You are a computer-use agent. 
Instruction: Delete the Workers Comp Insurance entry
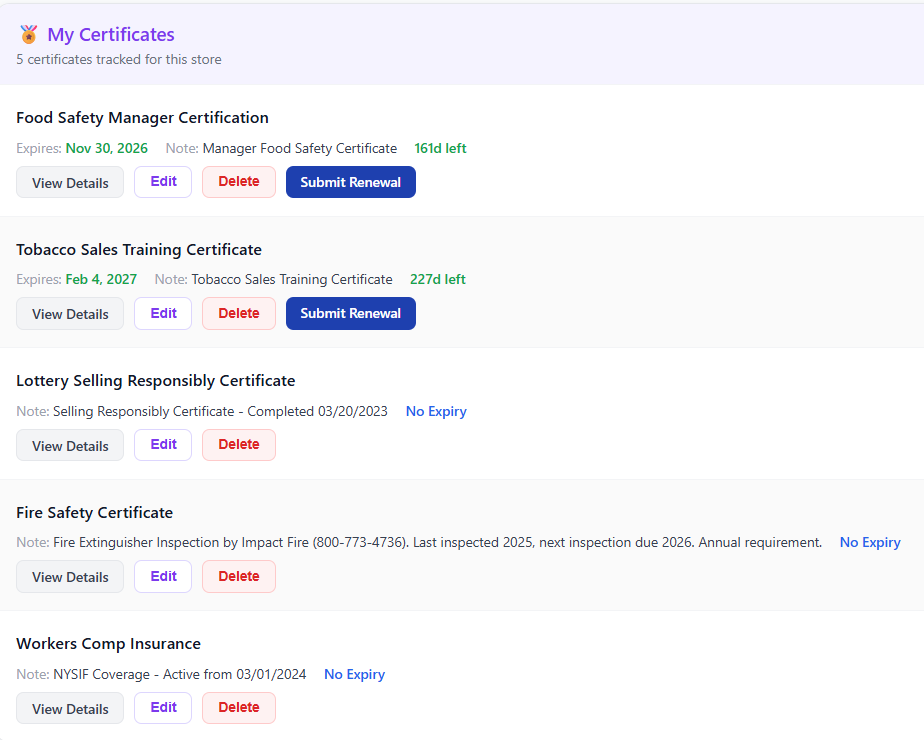coord(239,708)
